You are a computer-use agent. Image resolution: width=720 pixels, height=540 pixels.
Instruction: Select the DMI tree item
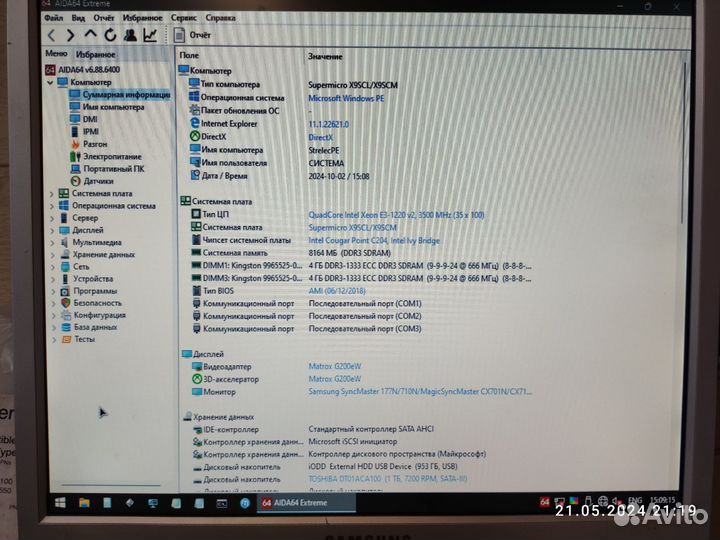[x=84, y=119]
